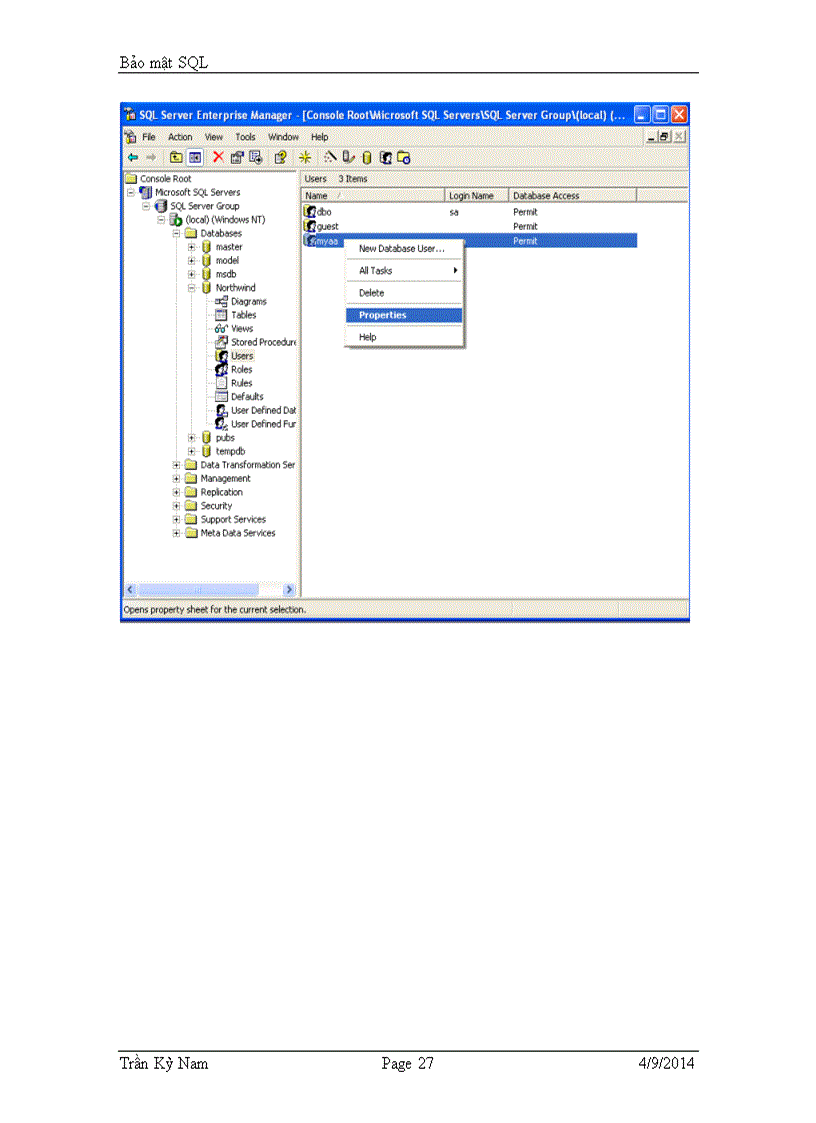Sort users by the Login Name column header
This screenshot has height=1123, width=816.
[x=473, y=195]
